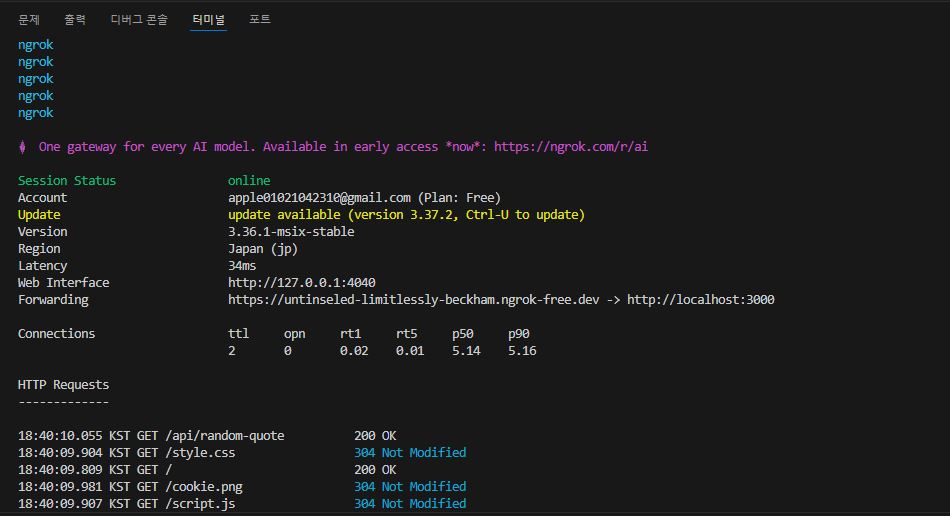Select the 디버그 콘솔 tab
The height and width of the screenshot is (516, 950).
pos(139,19)
